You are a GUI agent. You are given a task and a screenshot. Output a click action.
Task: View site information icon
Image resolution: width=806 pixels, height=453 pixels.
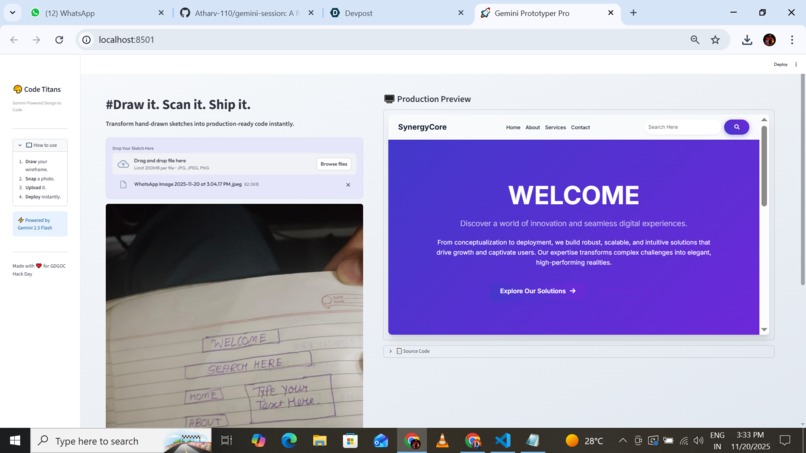(87, 40)
